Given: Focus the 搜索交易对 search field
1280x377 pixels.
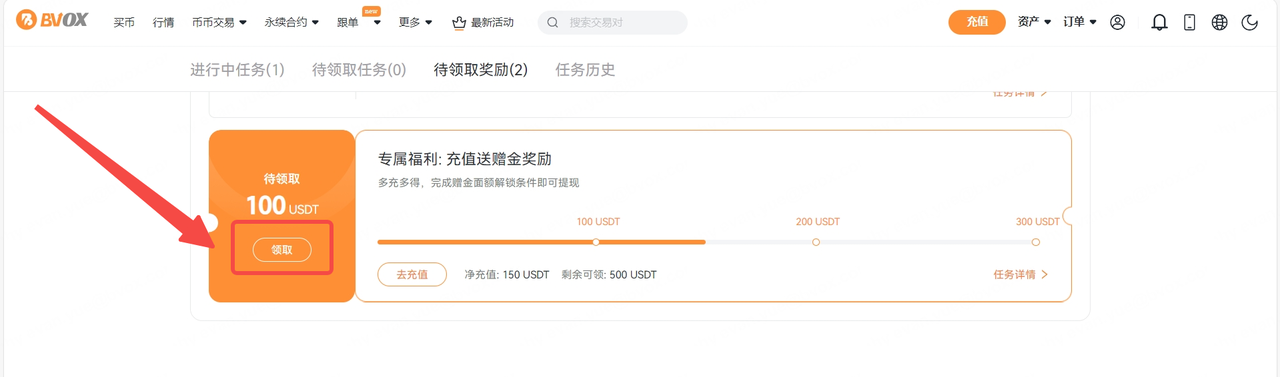Looking at the screenshot, I should pyautogui.click(x=612, y=22).
